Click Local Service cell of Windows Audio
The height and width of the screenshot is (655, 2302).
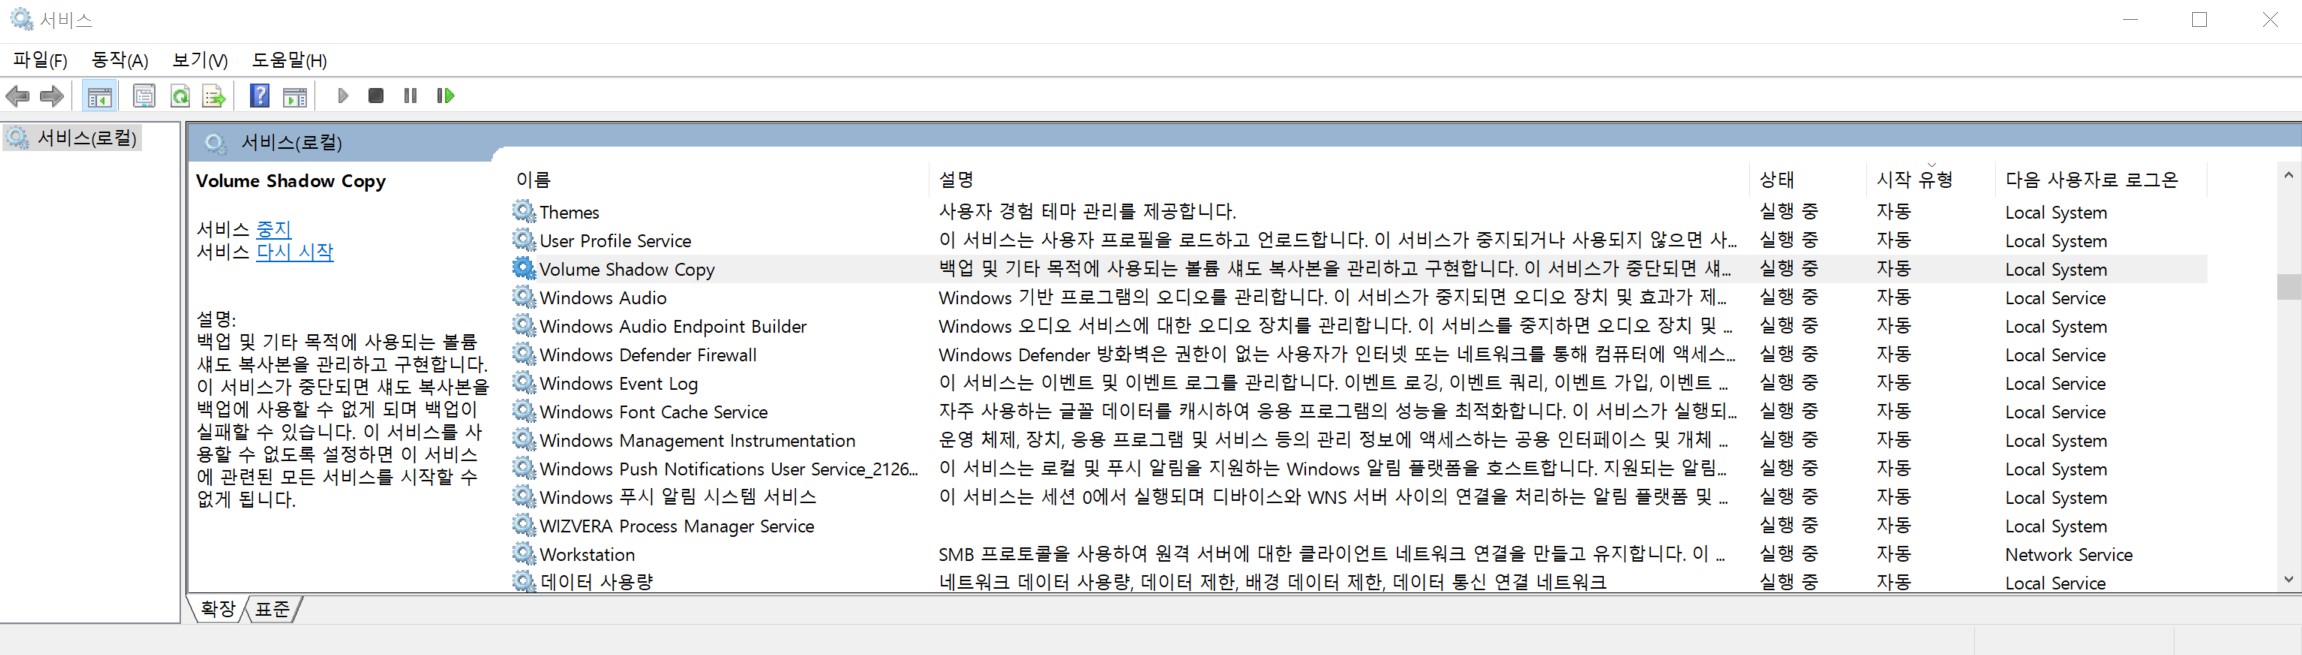(2055, 298)
